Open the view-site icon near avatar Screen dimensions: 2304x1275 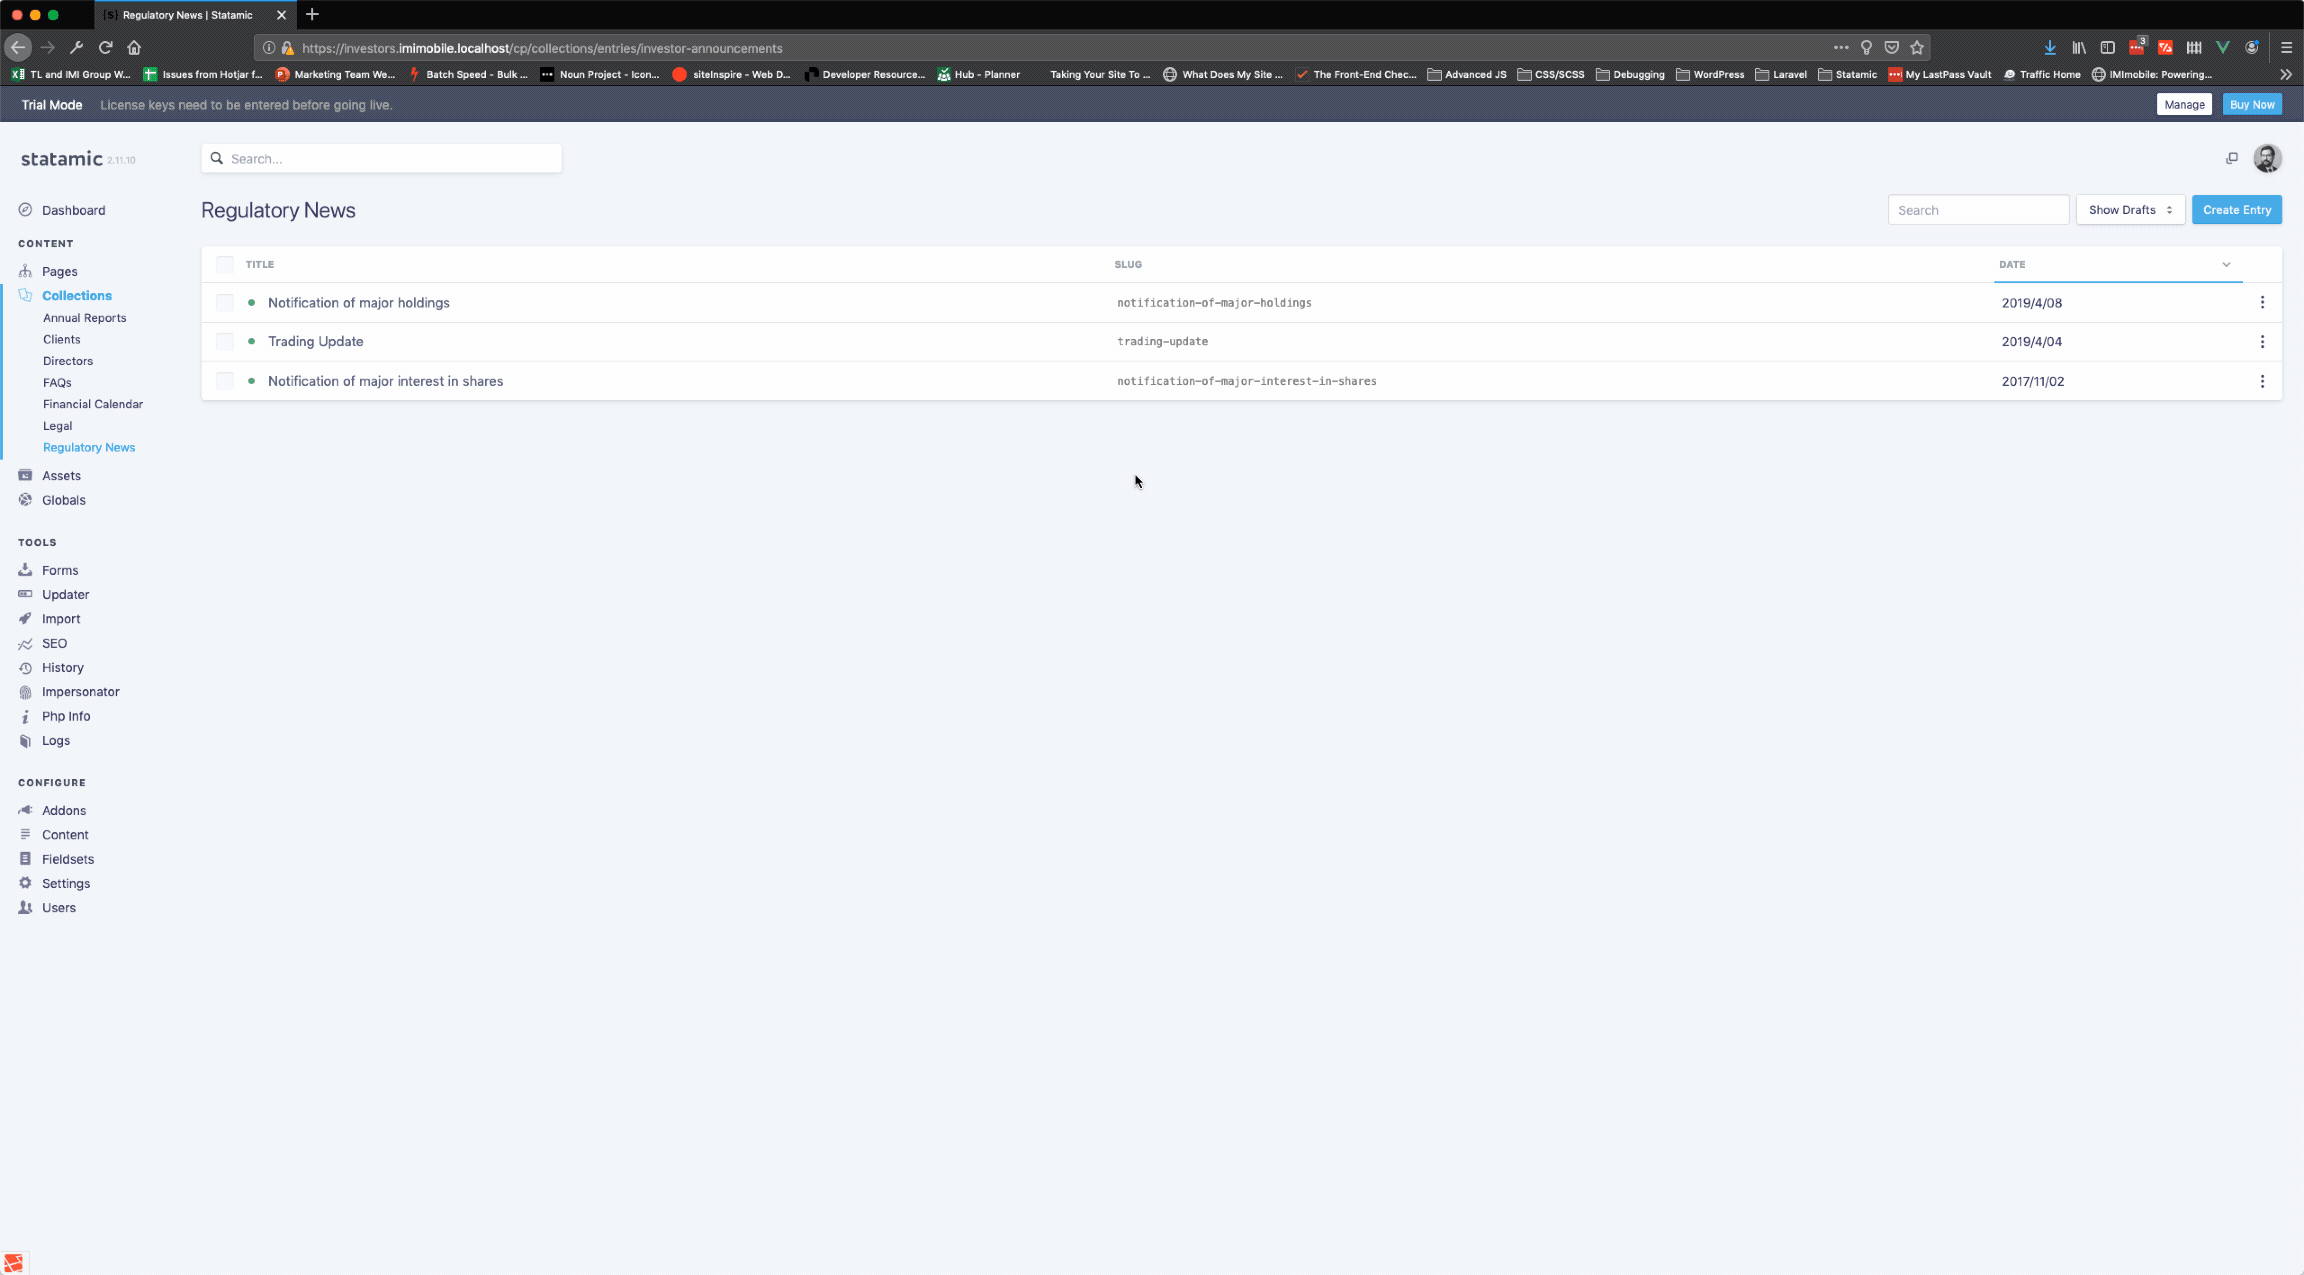pyautogui.click(x=2231, y=158)
